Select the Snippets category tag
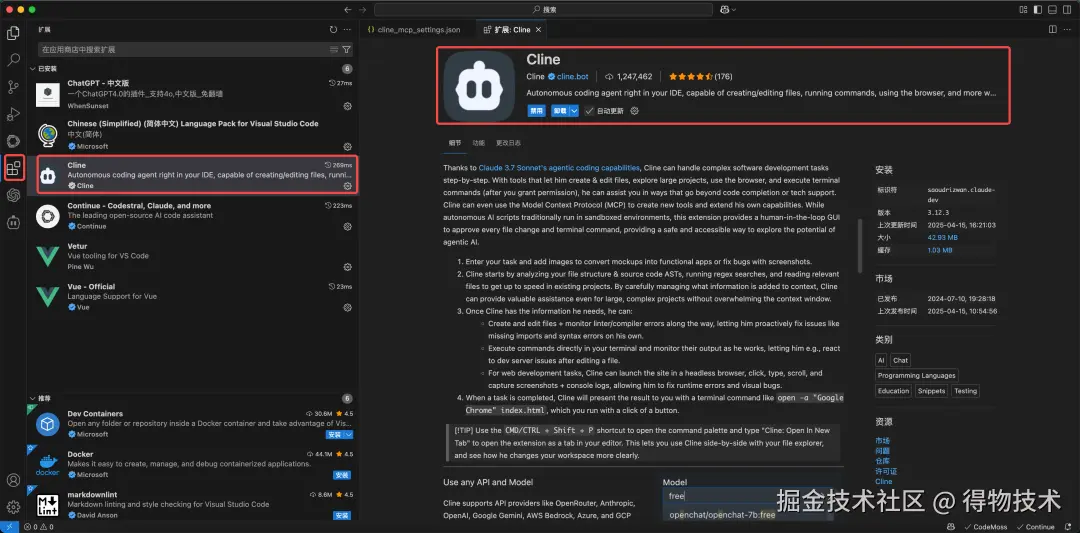The width and height of the screenshot is (1080, 533). click(931, 390)
